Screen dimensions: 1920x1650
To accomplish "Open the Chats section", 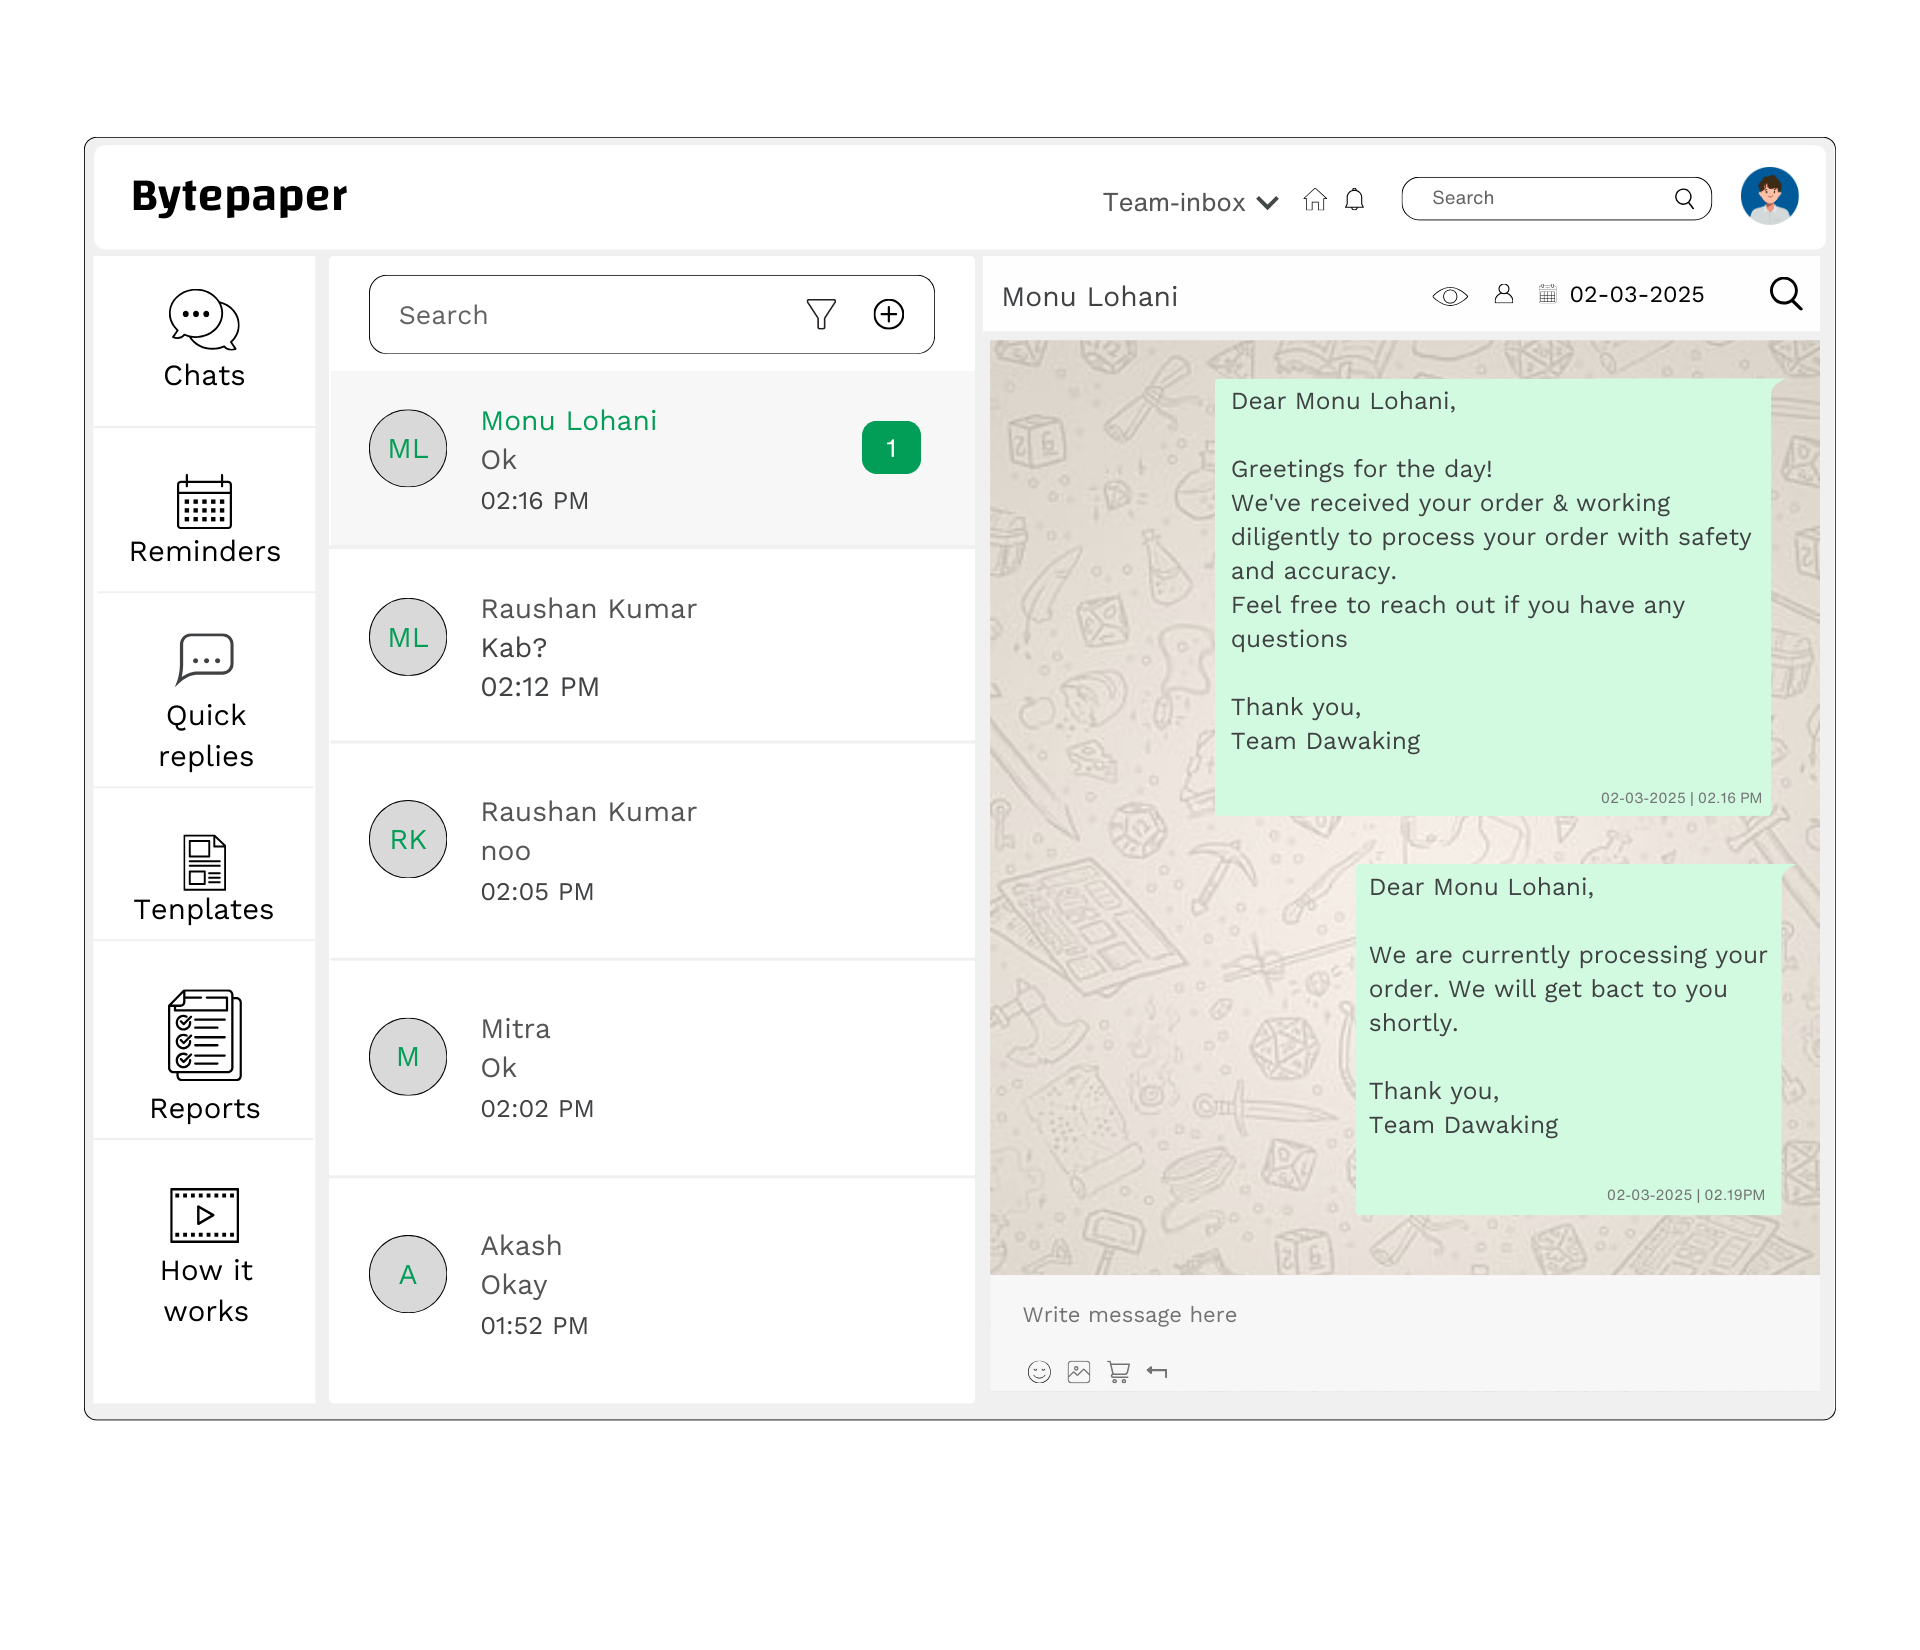I will 204,340.
